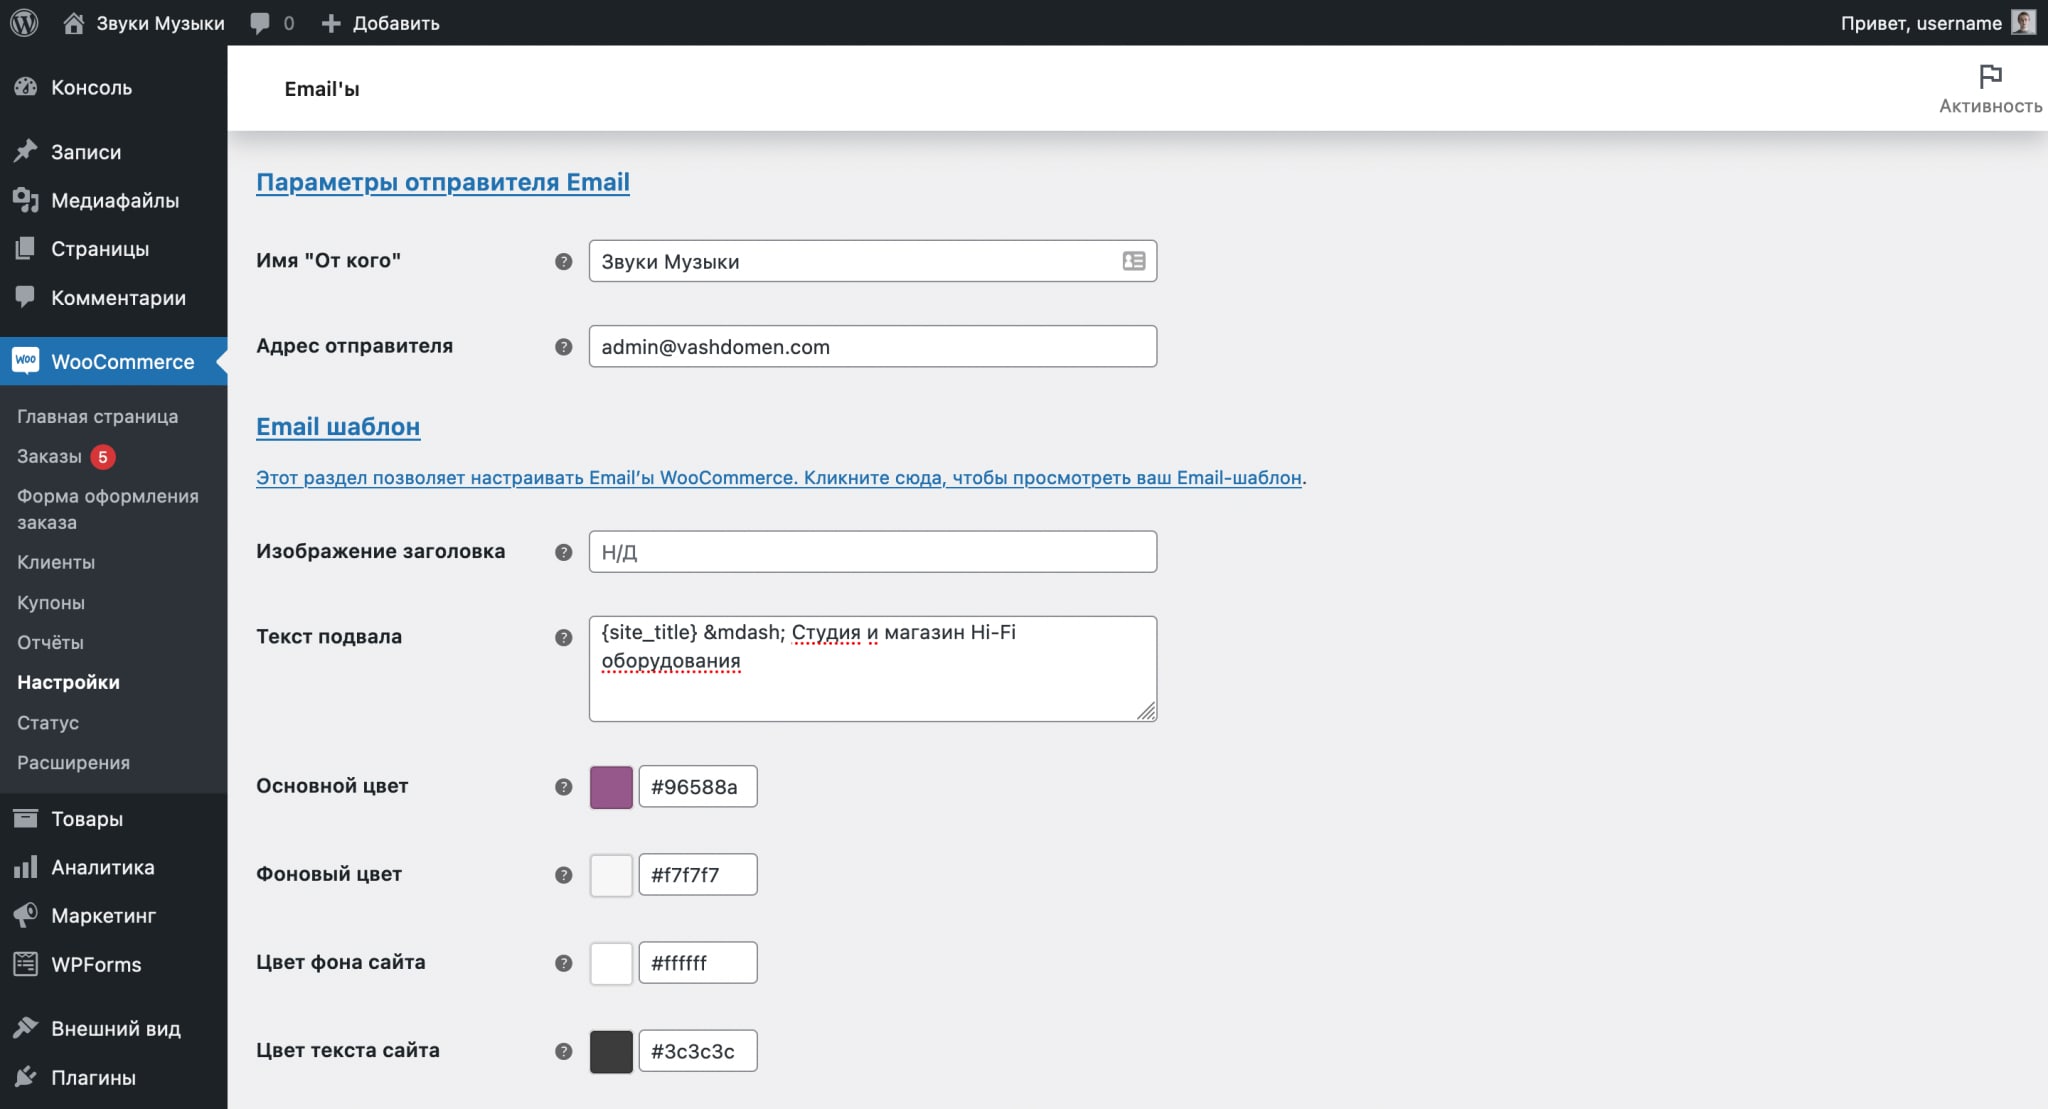Grab the footer textarea resize handle
The image size is (2048, 1109).
1147,711
